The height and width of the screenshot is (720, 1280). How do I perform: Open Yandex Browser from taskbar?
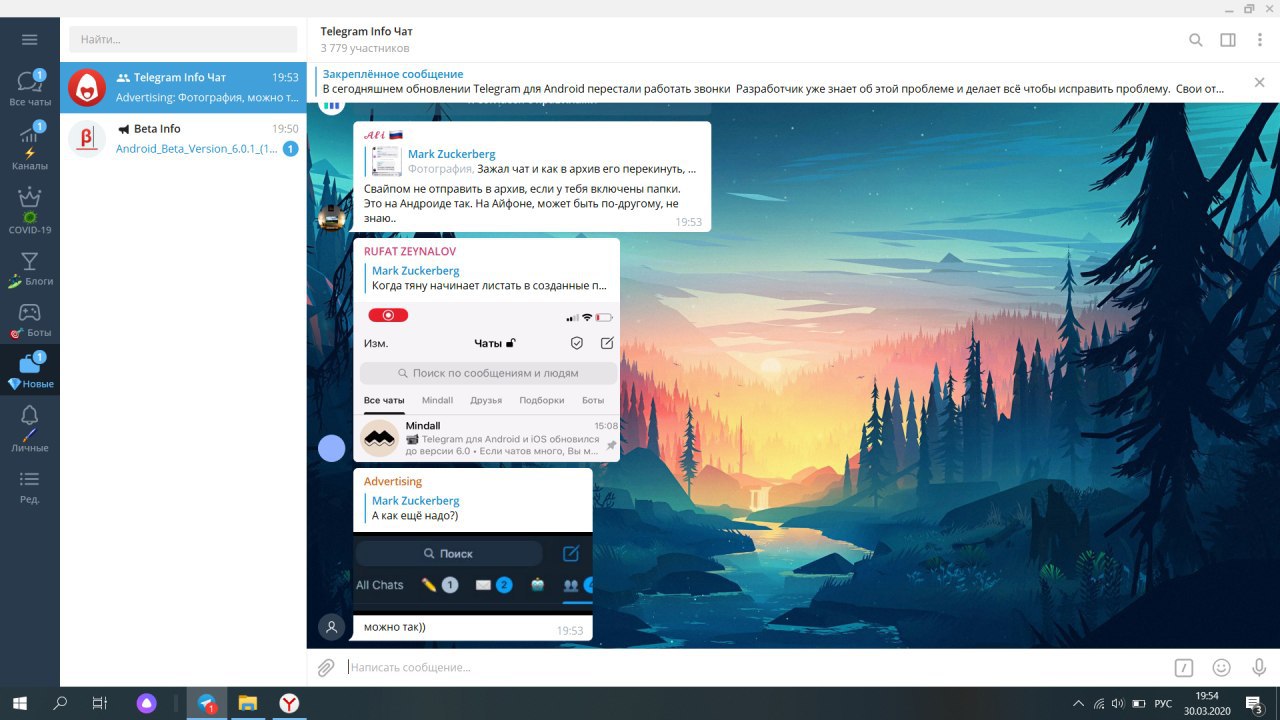289,704
